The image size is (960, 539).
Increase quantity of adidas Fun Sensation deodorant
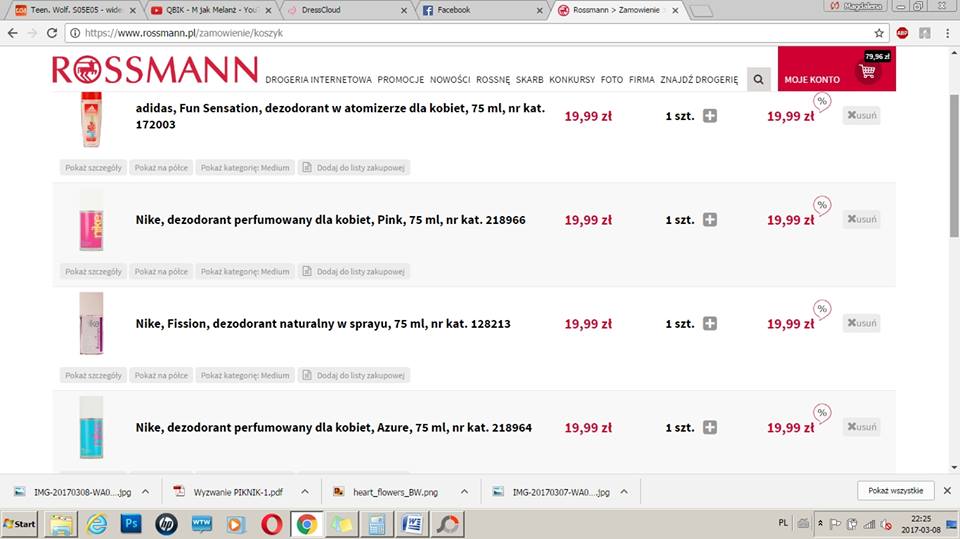[x=710, y=116]
